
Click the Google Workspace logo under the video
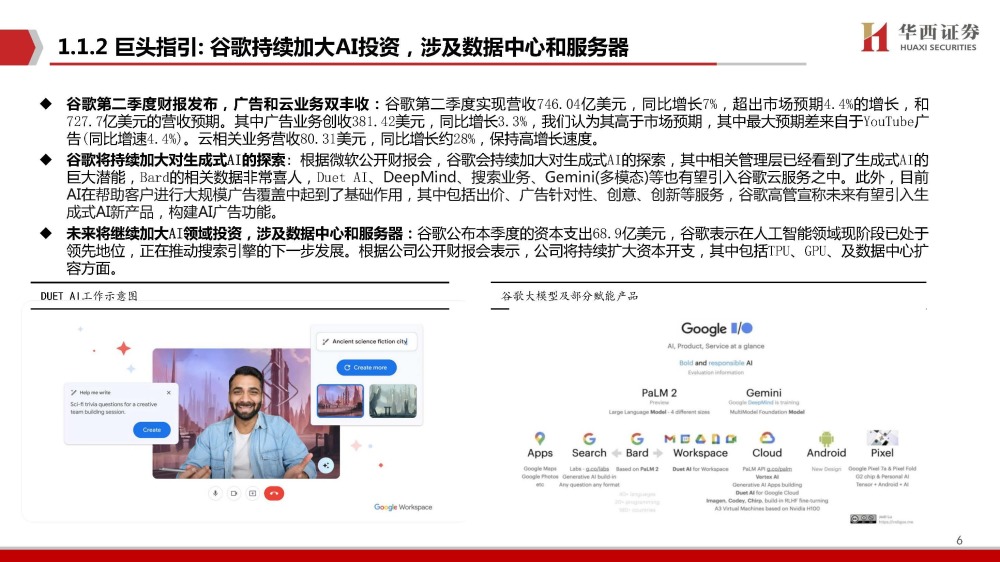pyautogui.click(x=403, y=507)
